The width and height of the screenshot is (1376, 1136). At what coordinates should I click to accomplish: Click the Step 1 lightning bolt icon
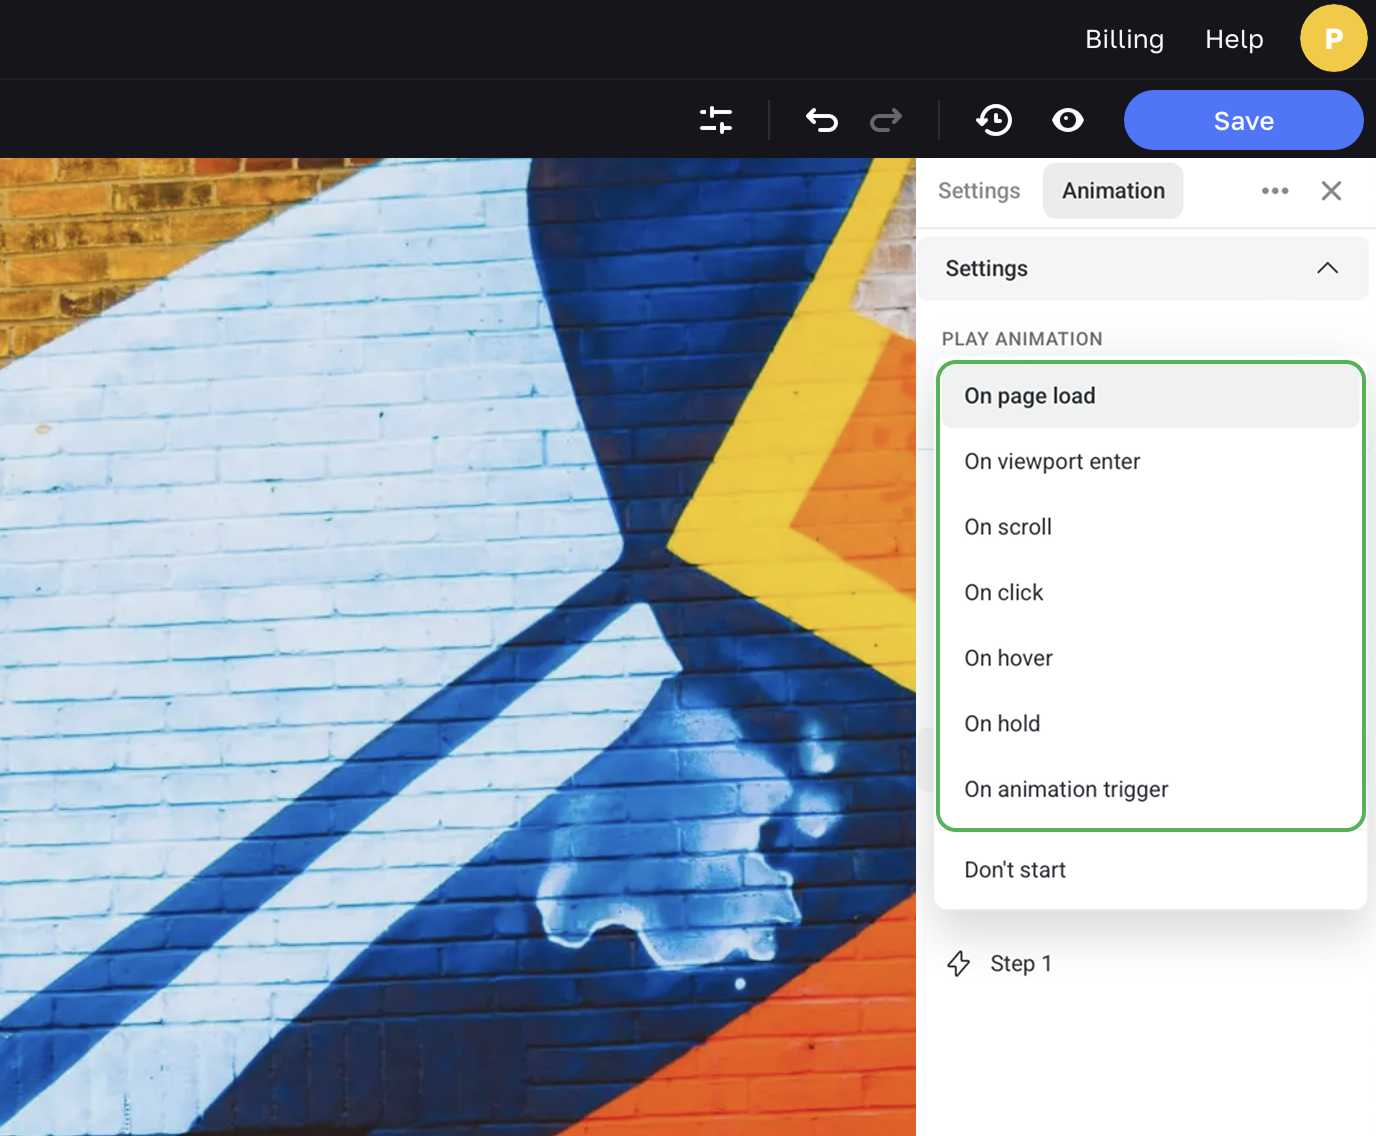tap(959, 963)
